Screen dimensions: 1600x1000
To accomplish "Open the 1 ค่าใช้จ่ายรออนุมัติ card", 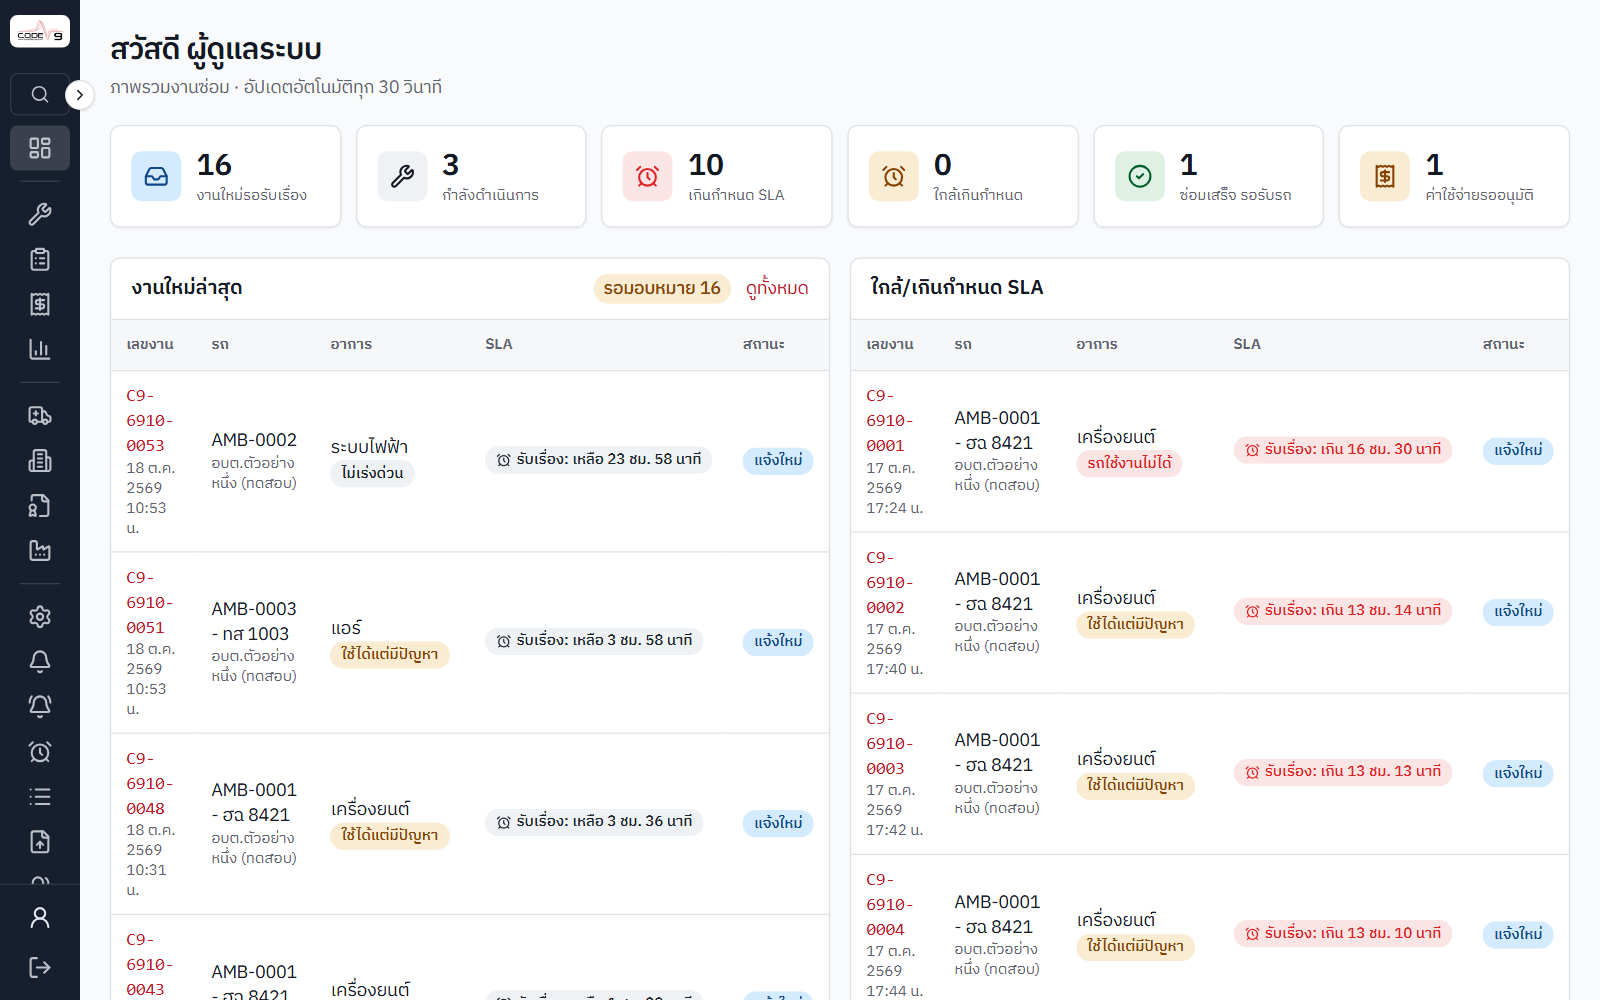I will pos(1454,176).
